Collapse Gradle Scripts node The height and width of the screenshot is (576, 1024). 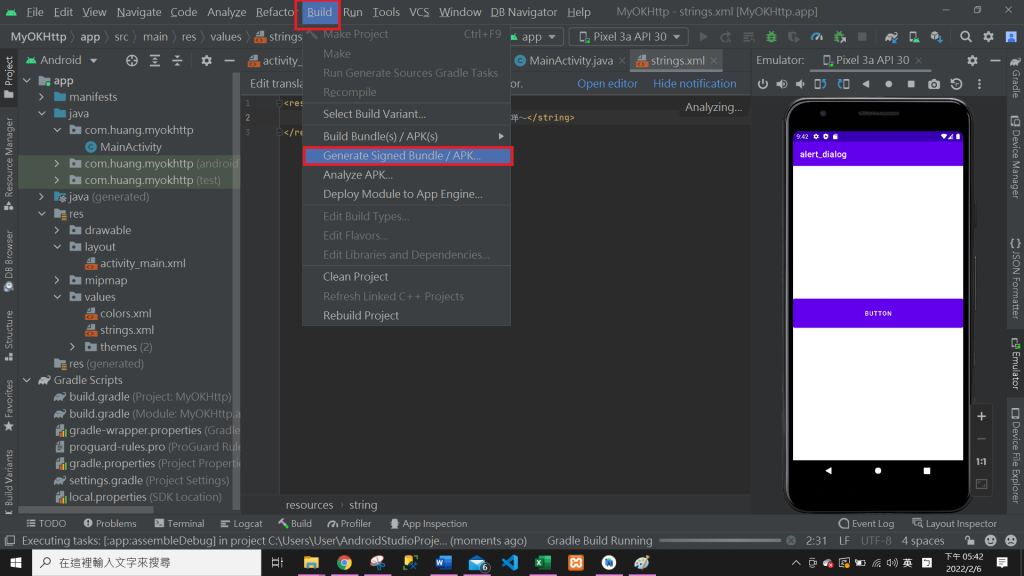[x=27, y=380]
